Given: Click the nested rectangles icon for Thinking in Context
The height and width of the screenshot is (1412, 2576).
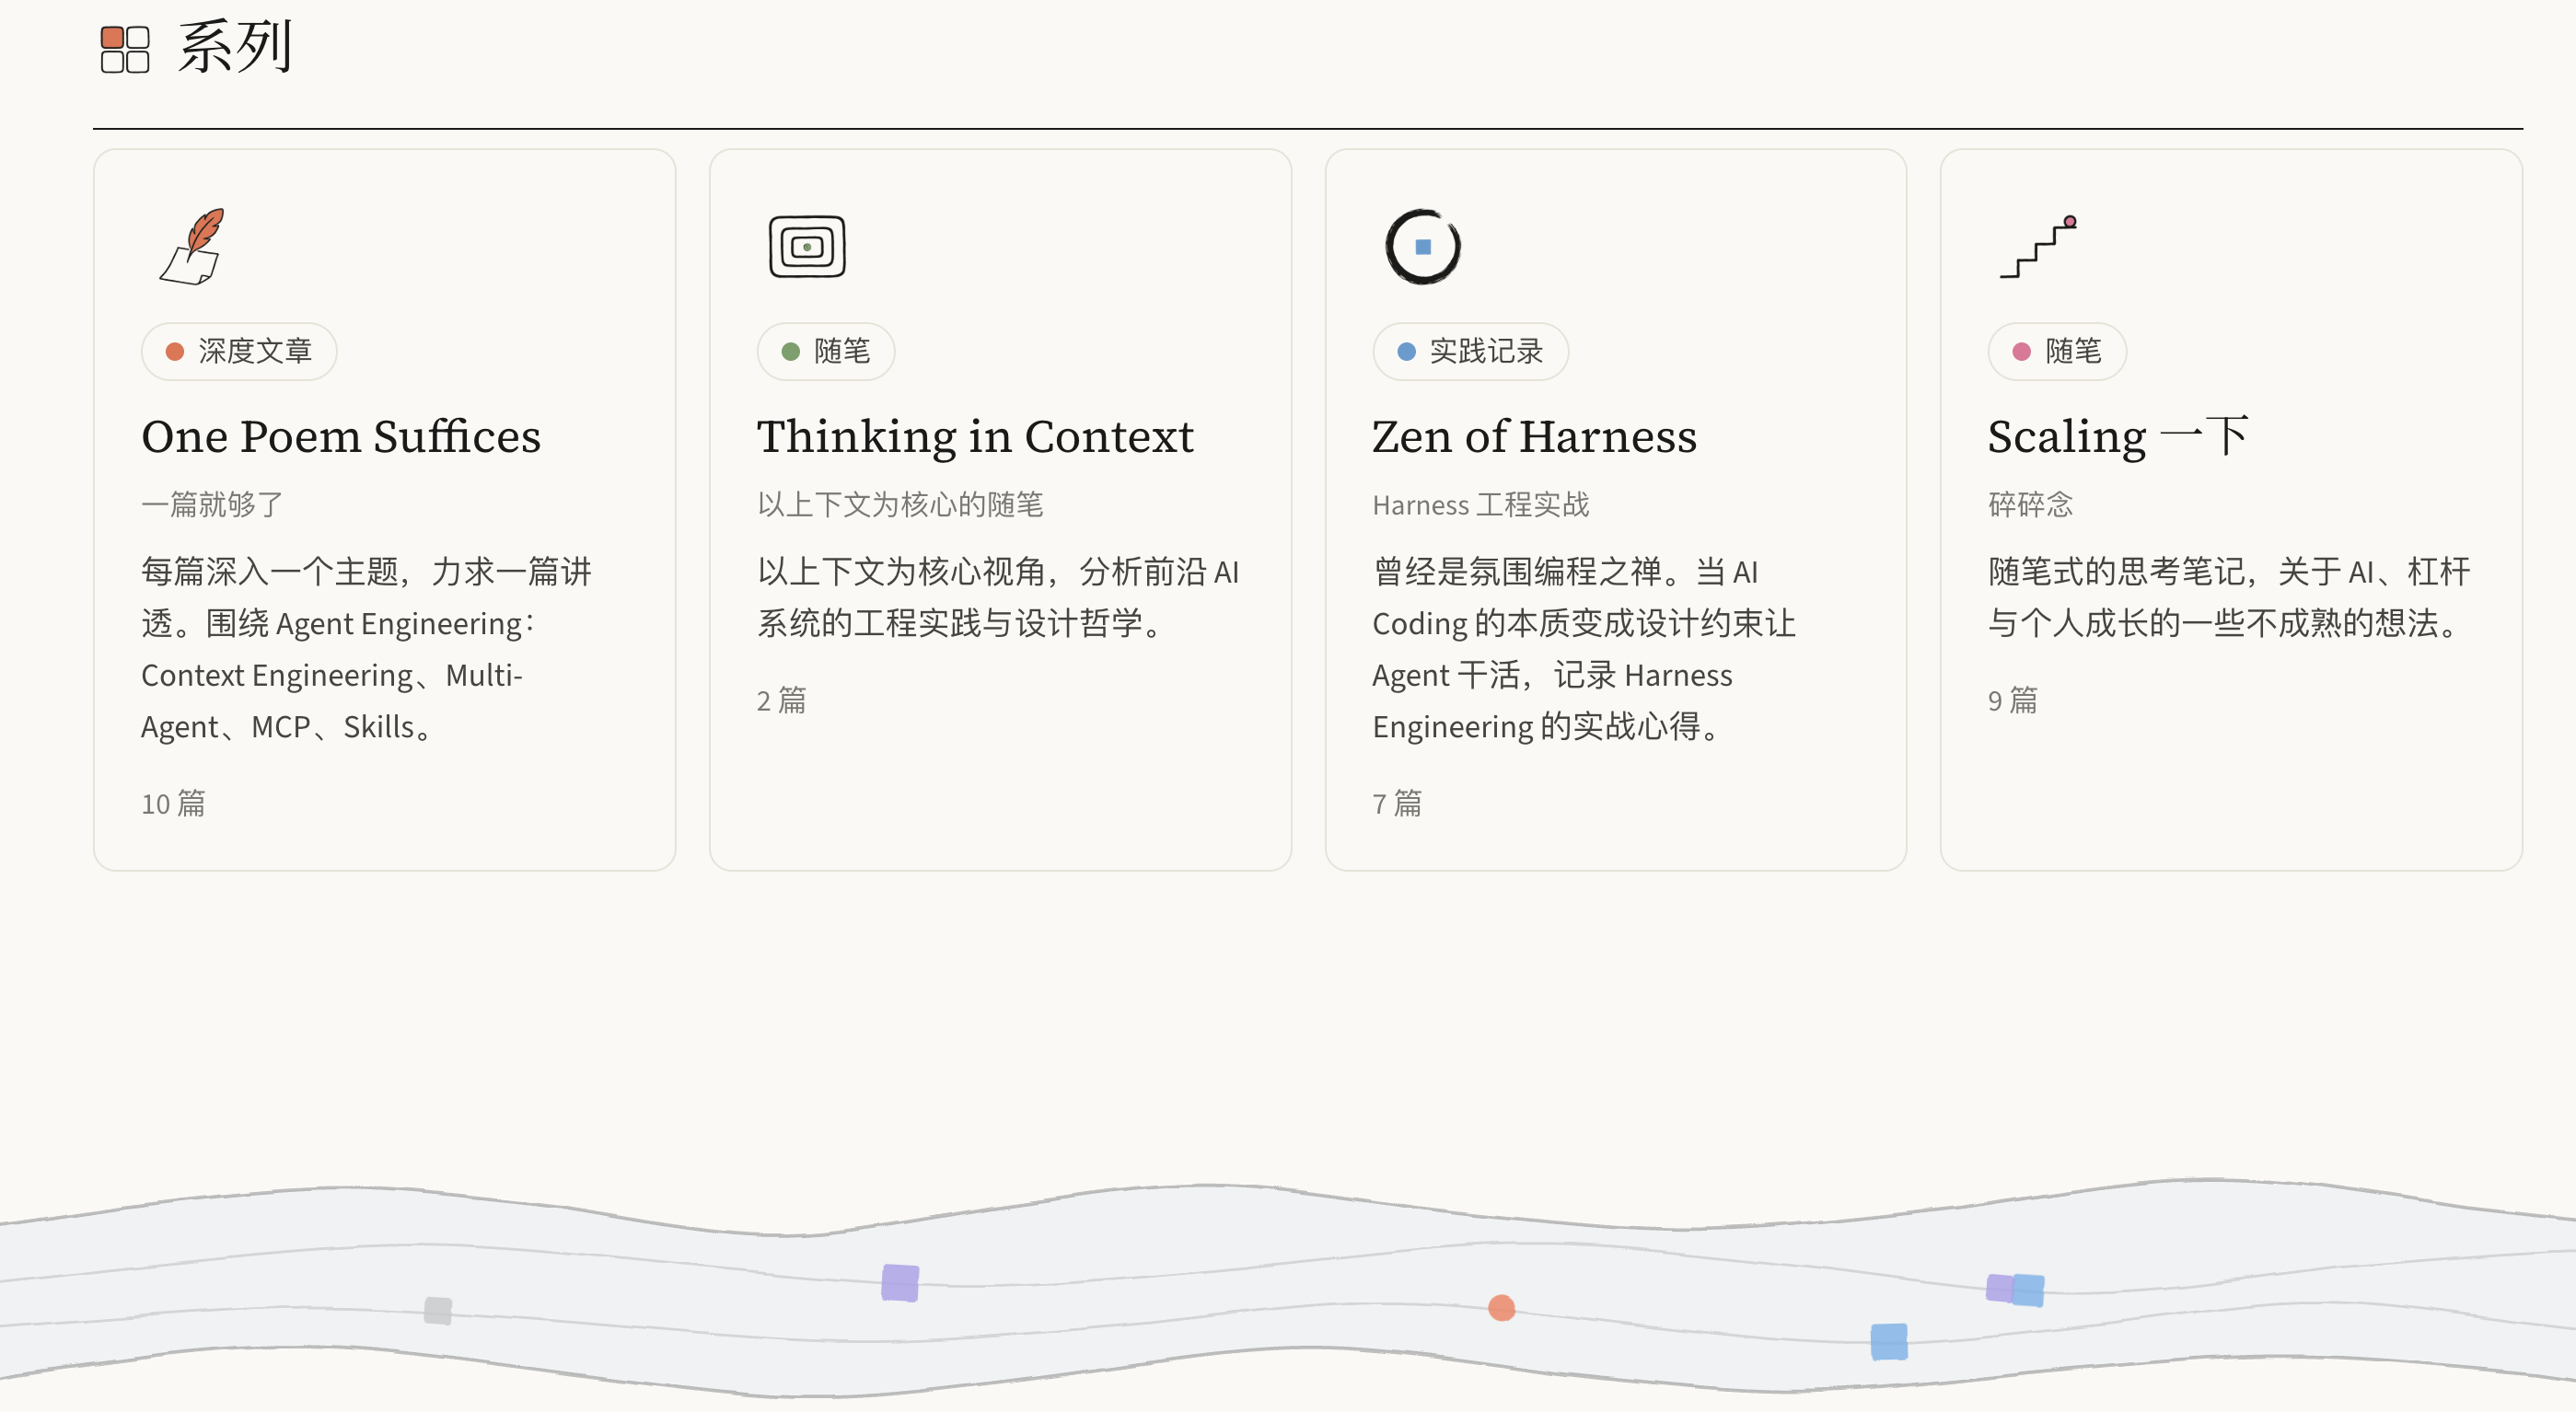Looking at the screenshot, I should pos(807,246).
